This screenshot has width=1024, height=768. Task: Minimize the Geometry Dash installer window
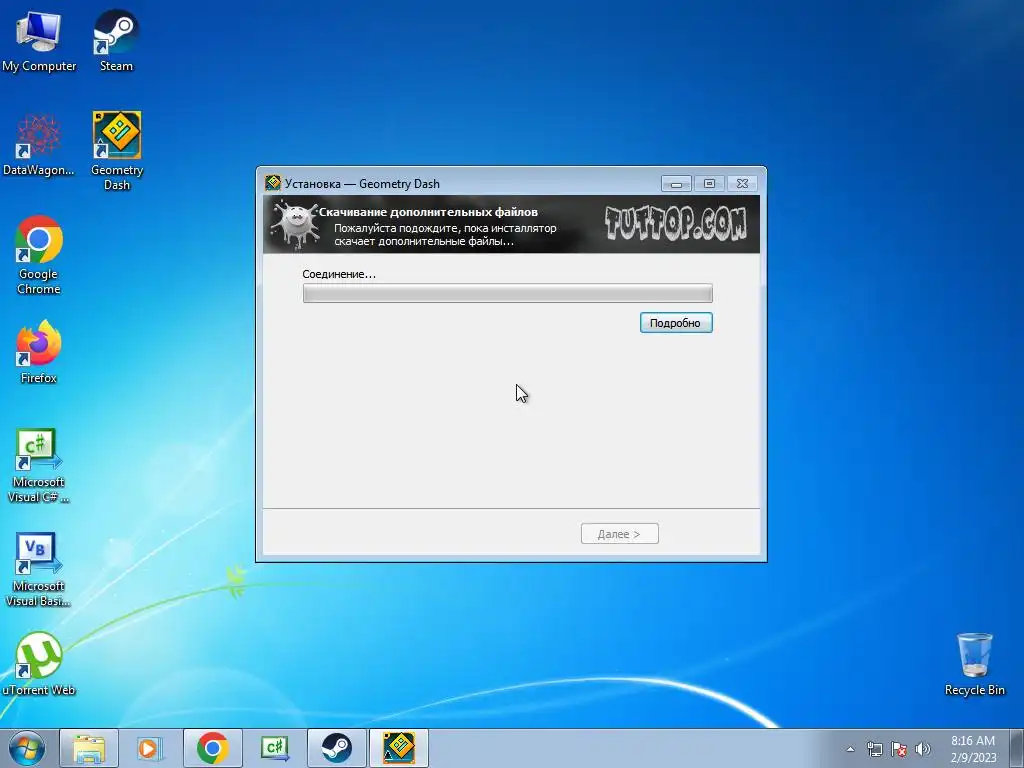[x=677, y=184]
